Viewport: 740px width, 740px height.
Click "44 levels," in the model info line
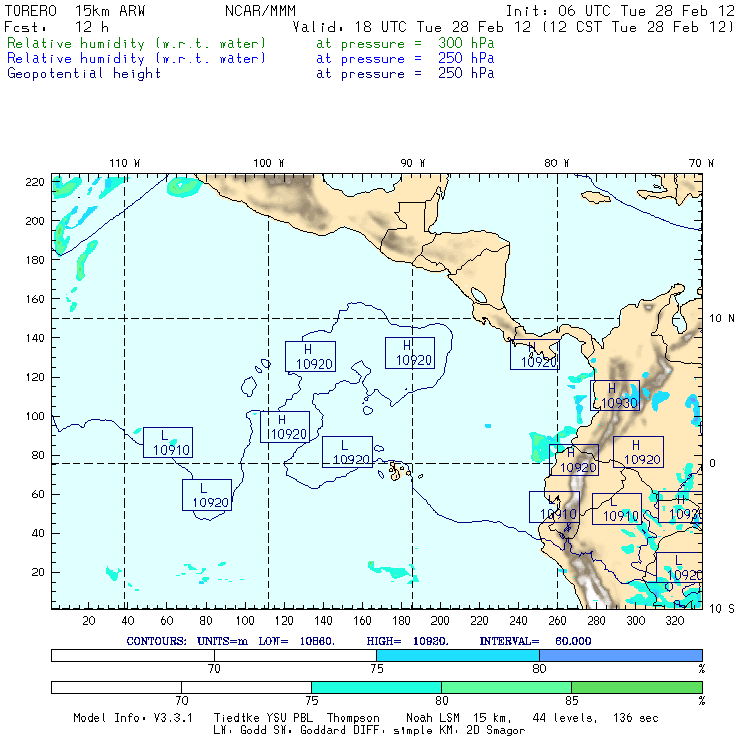point(565,718)
